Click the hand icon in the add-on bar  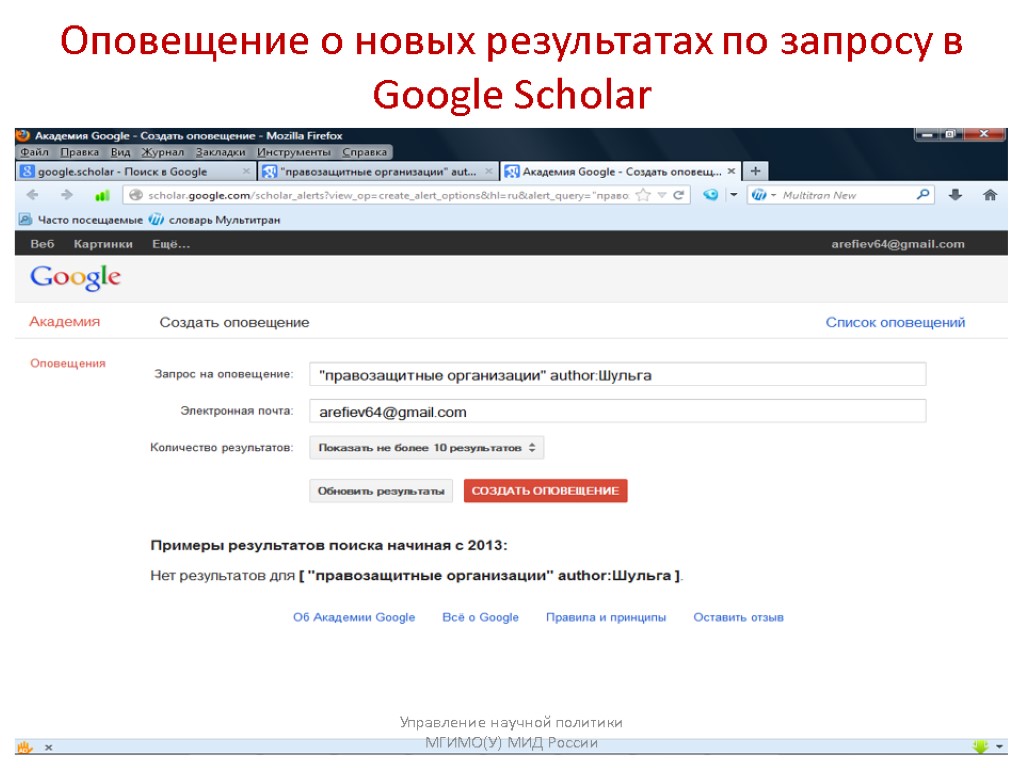25,746
